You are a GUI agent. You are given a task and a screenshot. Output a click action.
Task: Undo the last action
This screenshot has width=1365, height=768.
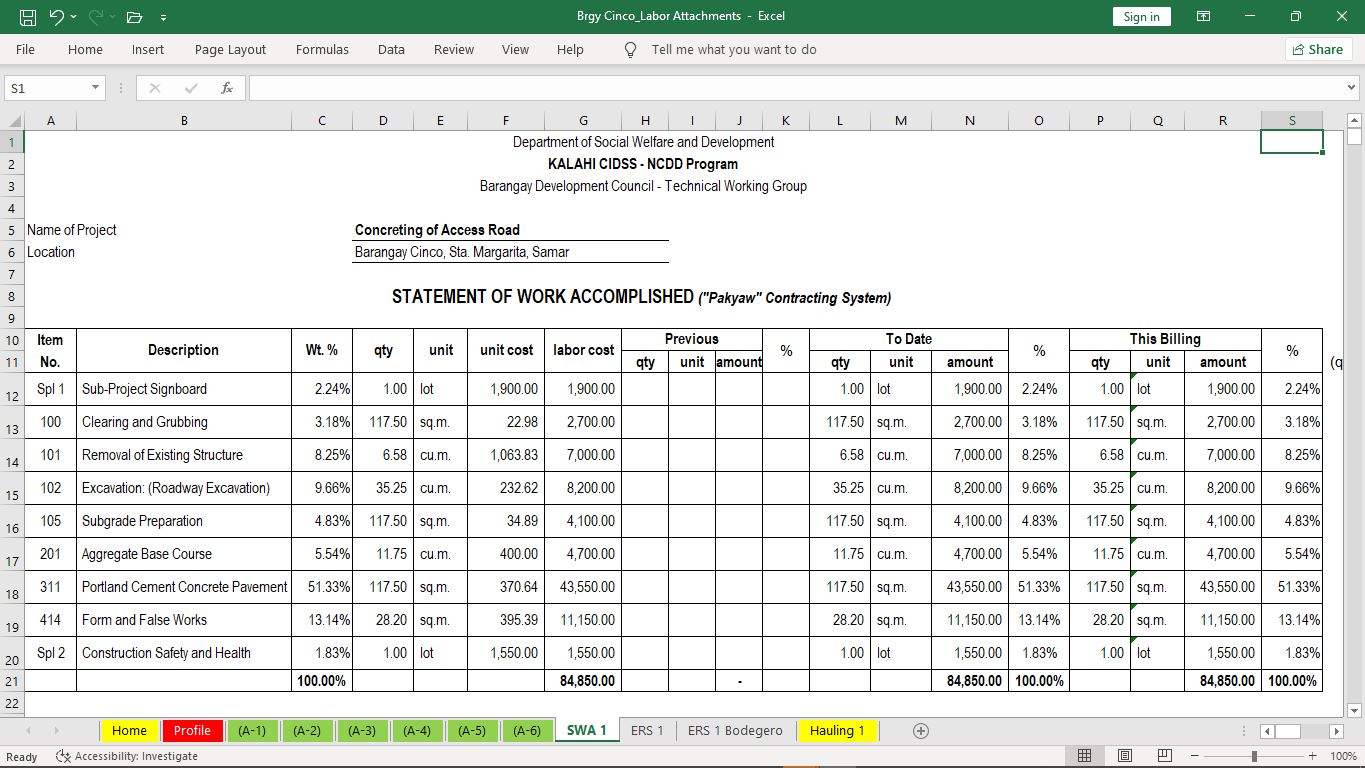coord(56,16)
